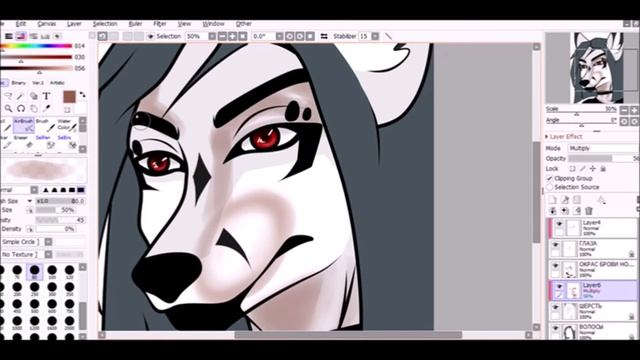Choose the AirBrush tool
The image size is (640, 360).
coord(23,125)
